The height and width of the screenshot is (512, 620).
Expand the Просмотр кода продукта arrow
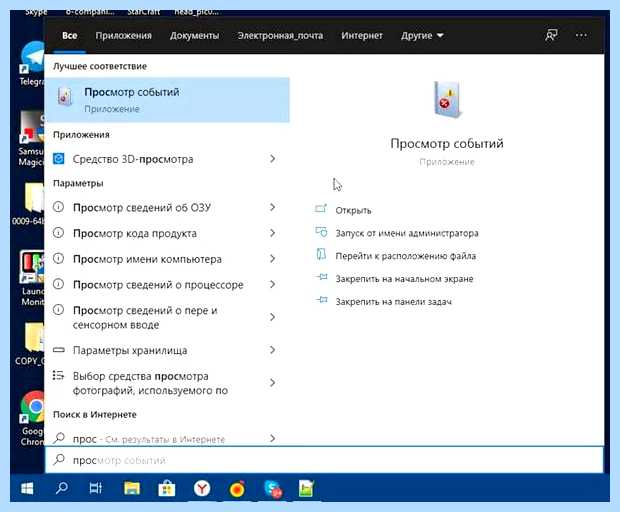click(272, 233)
